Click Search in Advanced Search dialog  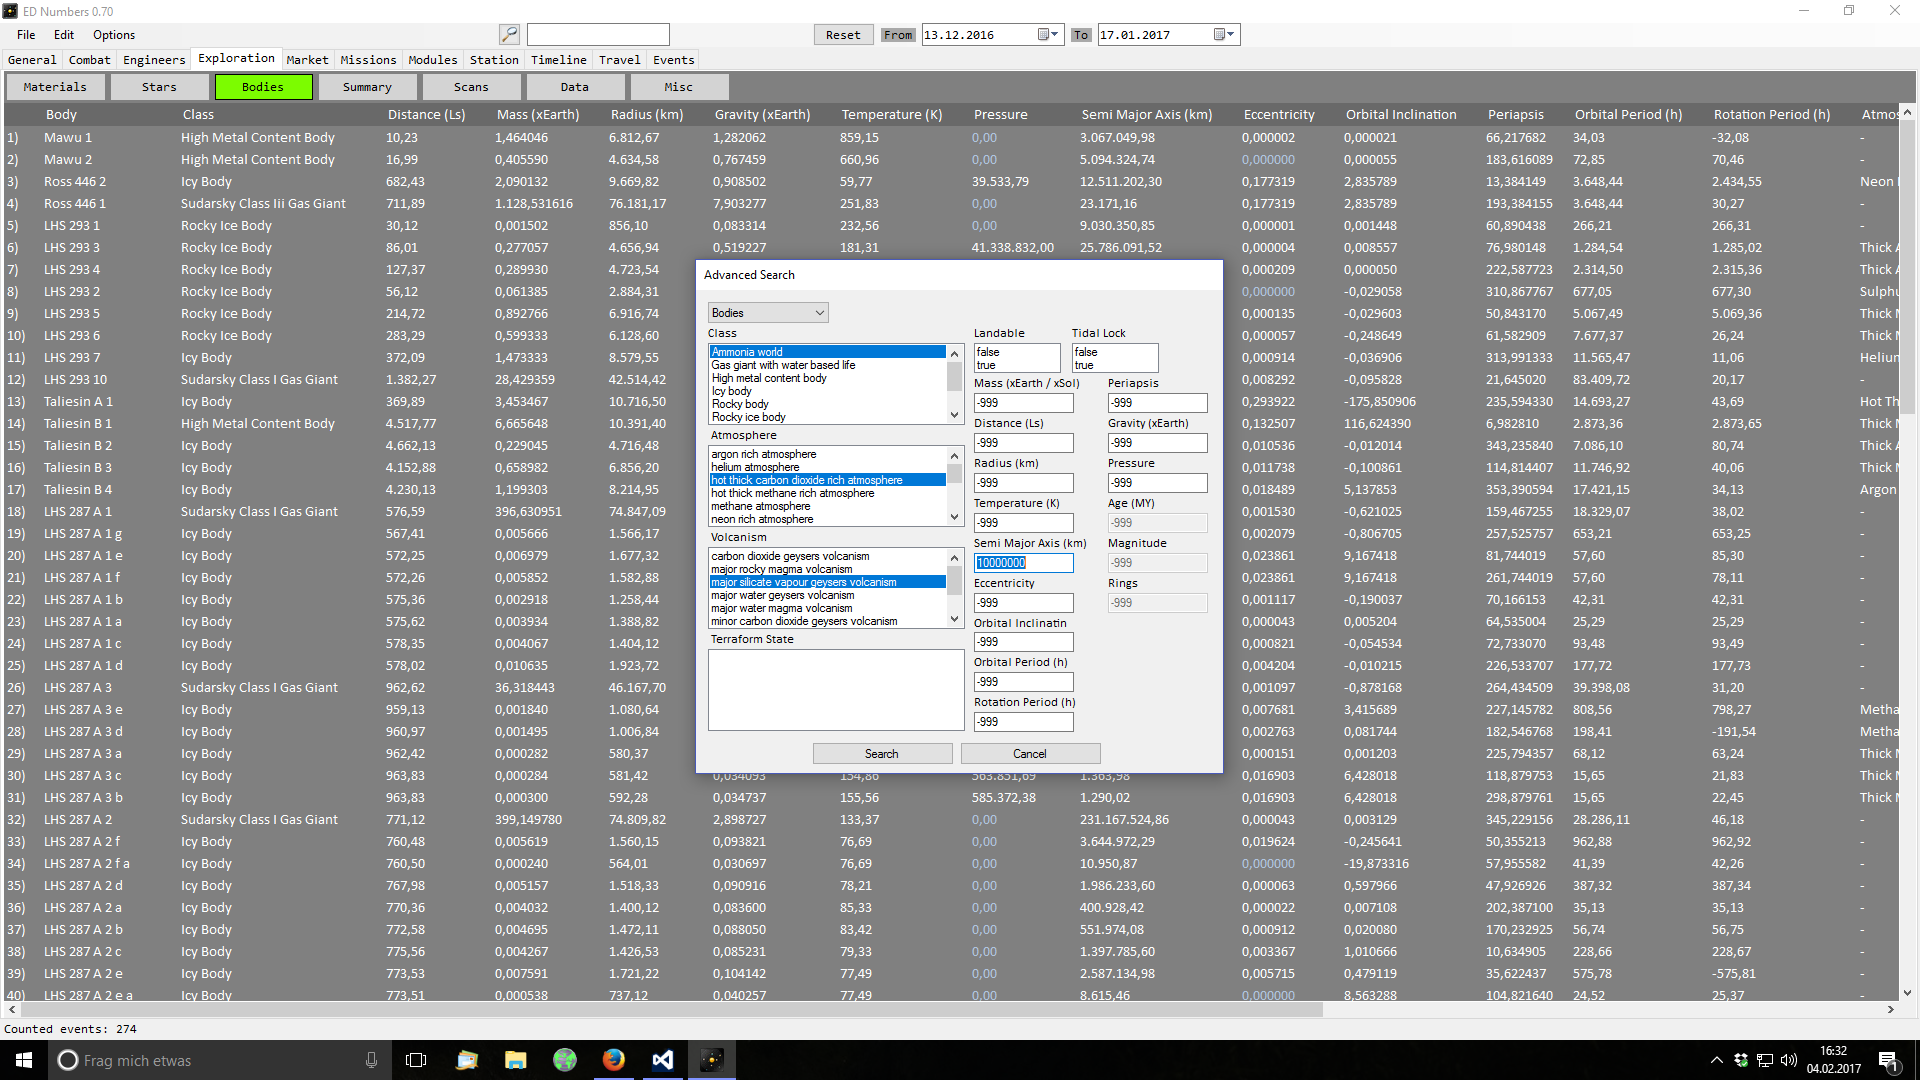882,754
